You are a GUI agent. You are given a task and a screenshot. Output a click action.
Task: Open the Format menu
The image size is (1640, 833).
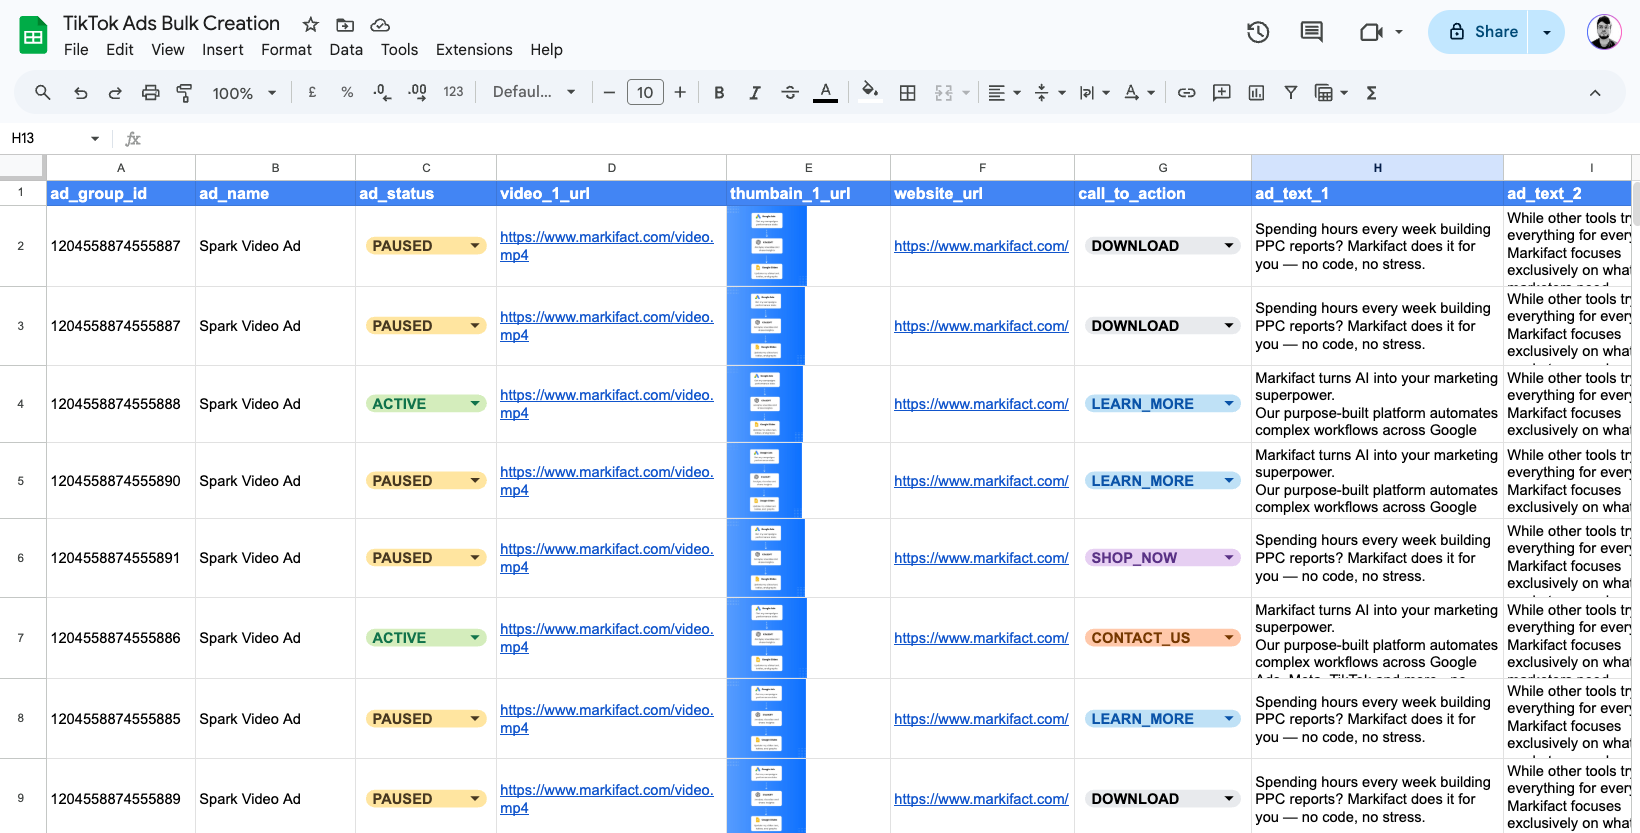[x=286, y=50]
